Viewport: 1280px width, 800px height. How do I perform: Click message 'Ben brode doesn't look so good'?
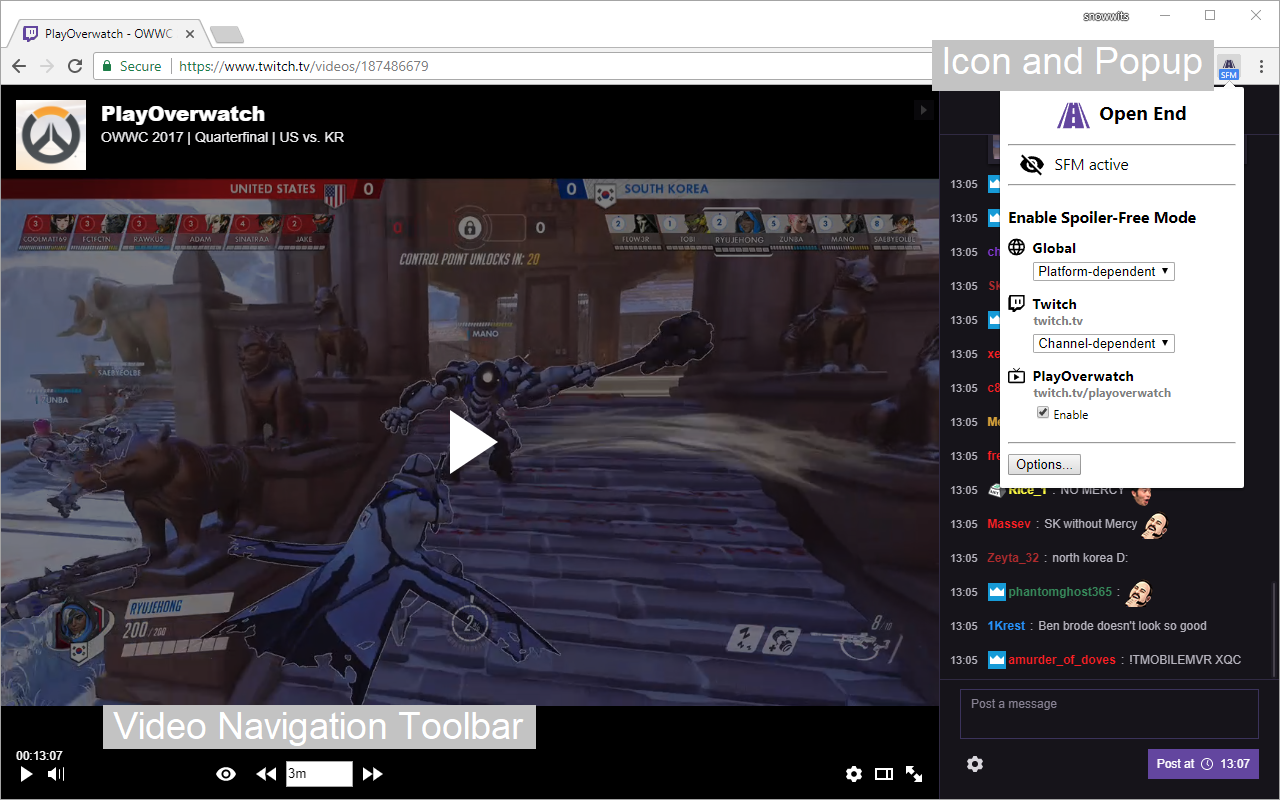click(x=1122, y=626)
